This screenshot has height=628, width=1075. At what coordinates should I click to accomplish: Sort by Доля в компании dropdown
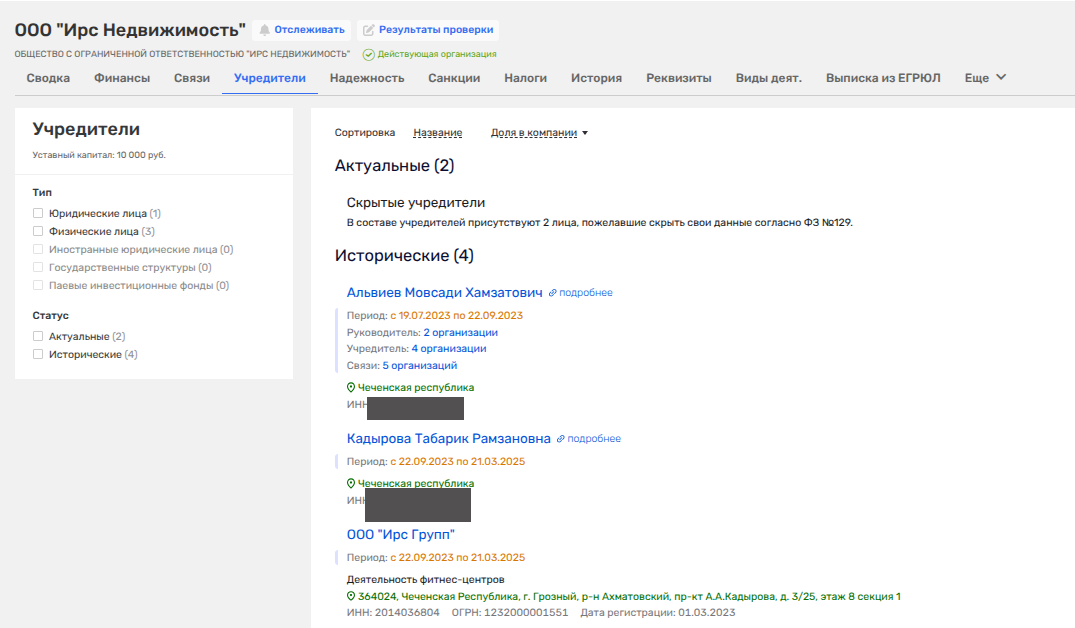tap(539, 133)
